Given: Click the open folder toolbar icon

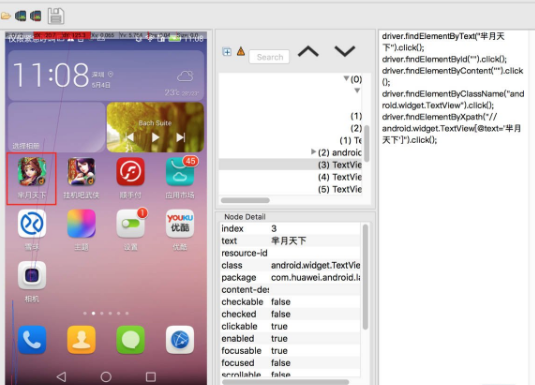Looking at the screenshot, I should [5, 16].
